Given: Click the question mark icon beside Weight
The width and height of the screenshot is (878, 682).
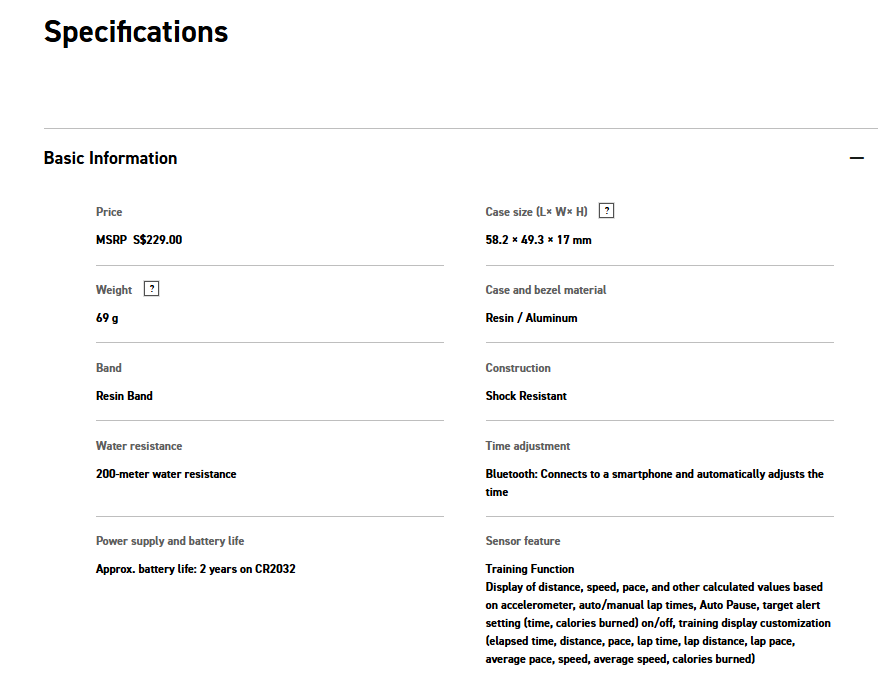Looking at the screenshot, I should click(151, 289).
